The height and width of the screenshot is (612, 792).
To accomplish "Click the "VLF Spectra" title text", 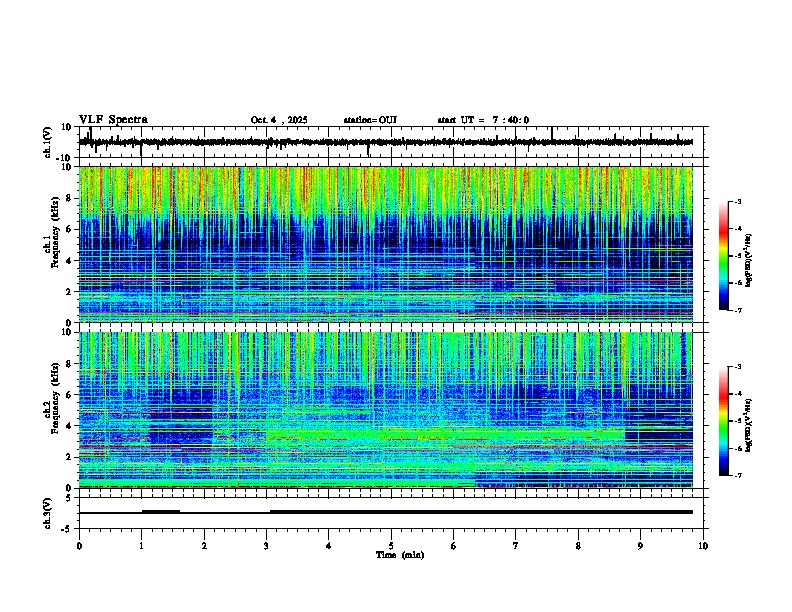I will 113,120.
